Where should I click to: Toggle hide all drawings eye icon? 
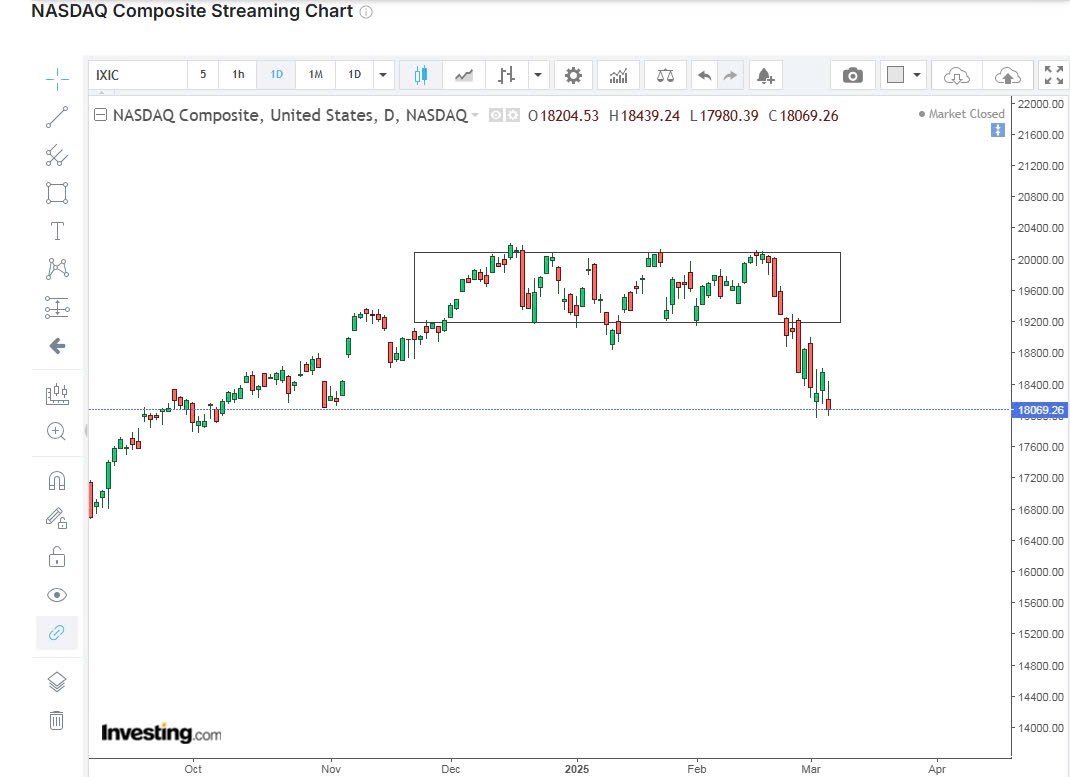pyautogui.click(x=57, y=596)
